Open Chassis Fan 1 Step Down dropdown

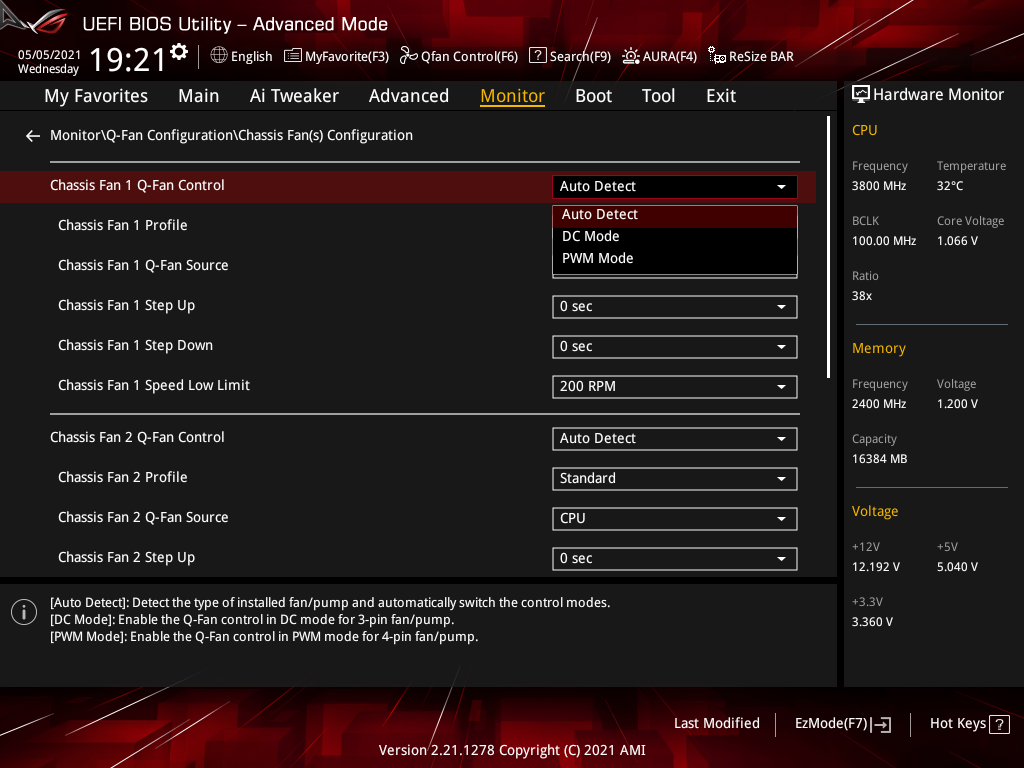point(675,347)
